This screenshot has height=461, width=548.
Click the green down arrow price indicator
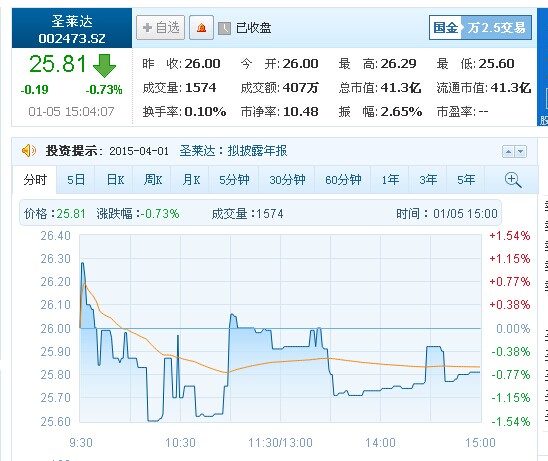(x=104, y=65)
